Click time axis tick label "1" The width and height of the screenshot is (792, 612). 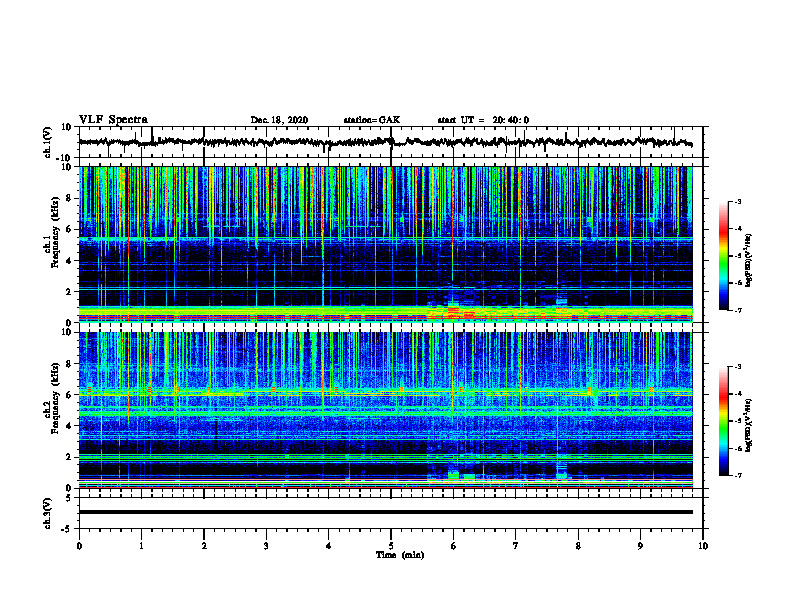pos(141,546)
